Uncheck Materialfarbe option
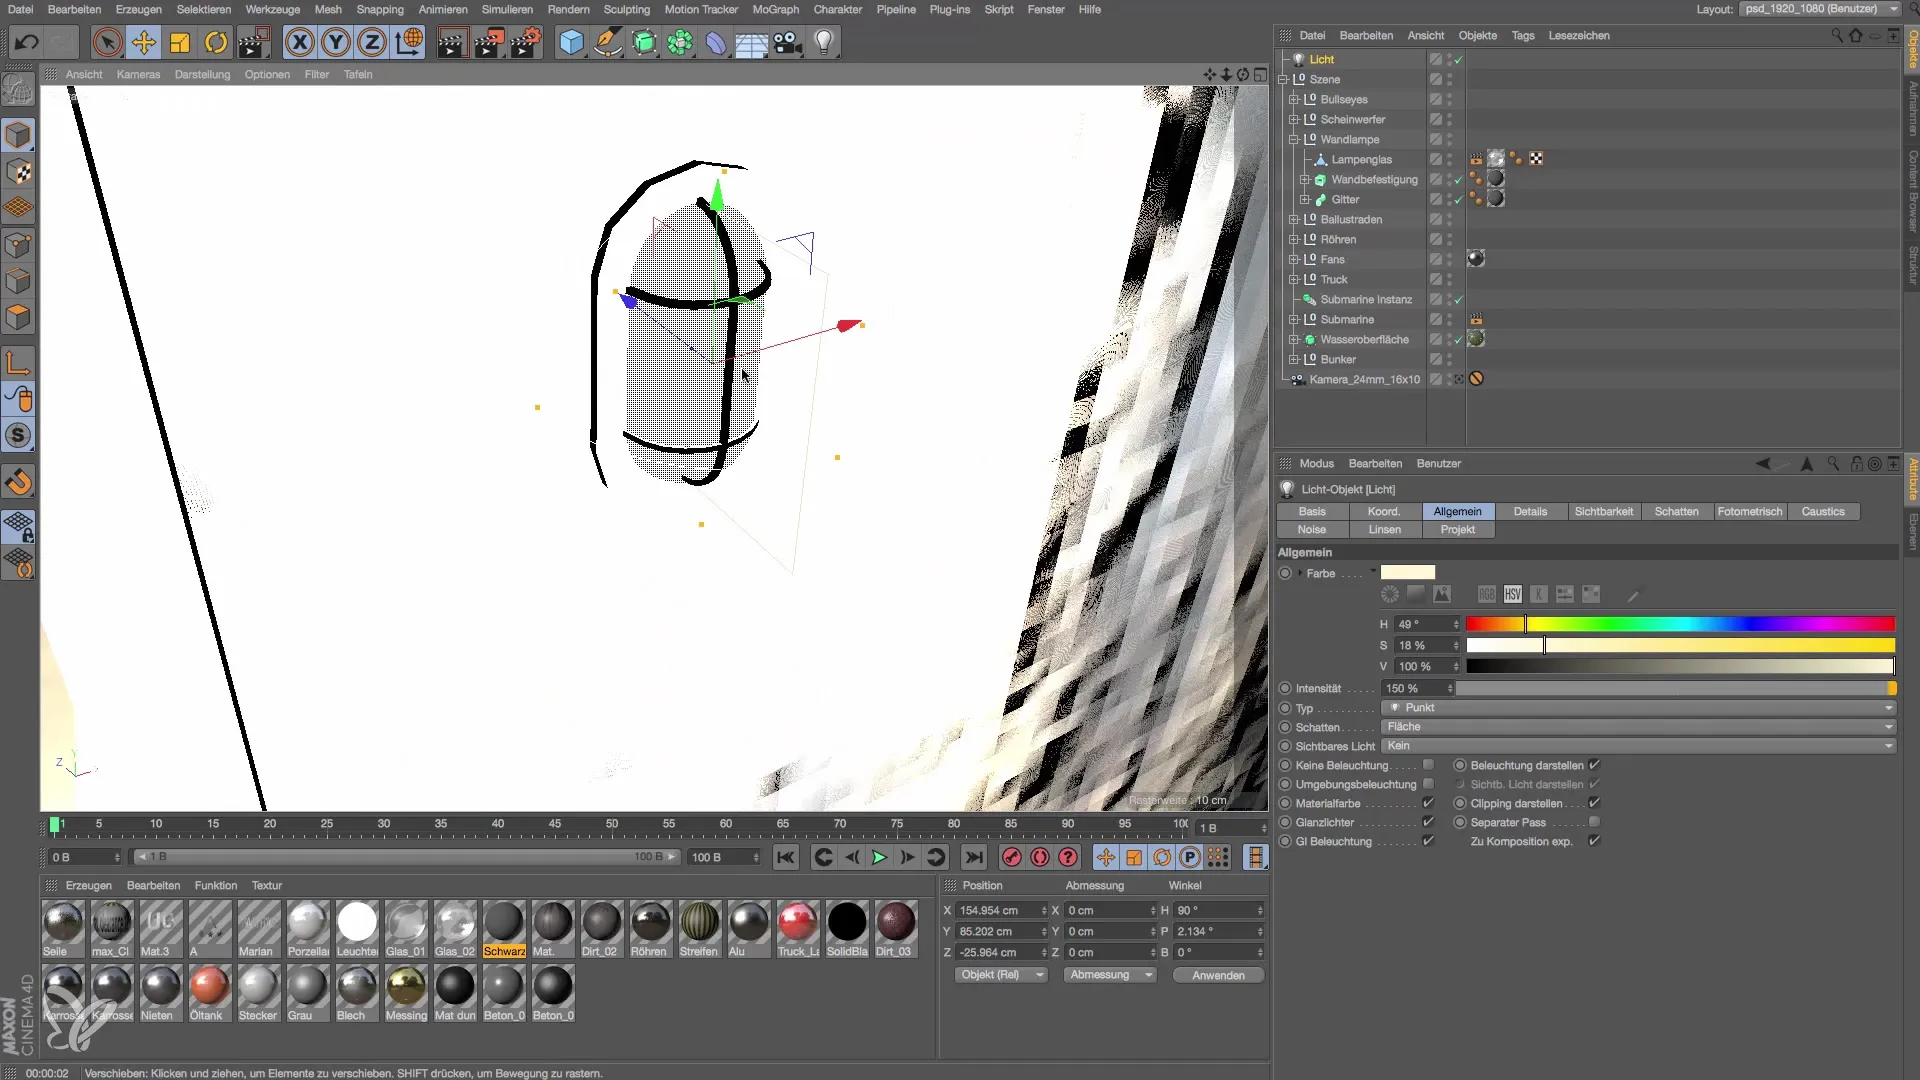The height and width of the screenshot is (1080, 1920). click(x=1428, y=803)
